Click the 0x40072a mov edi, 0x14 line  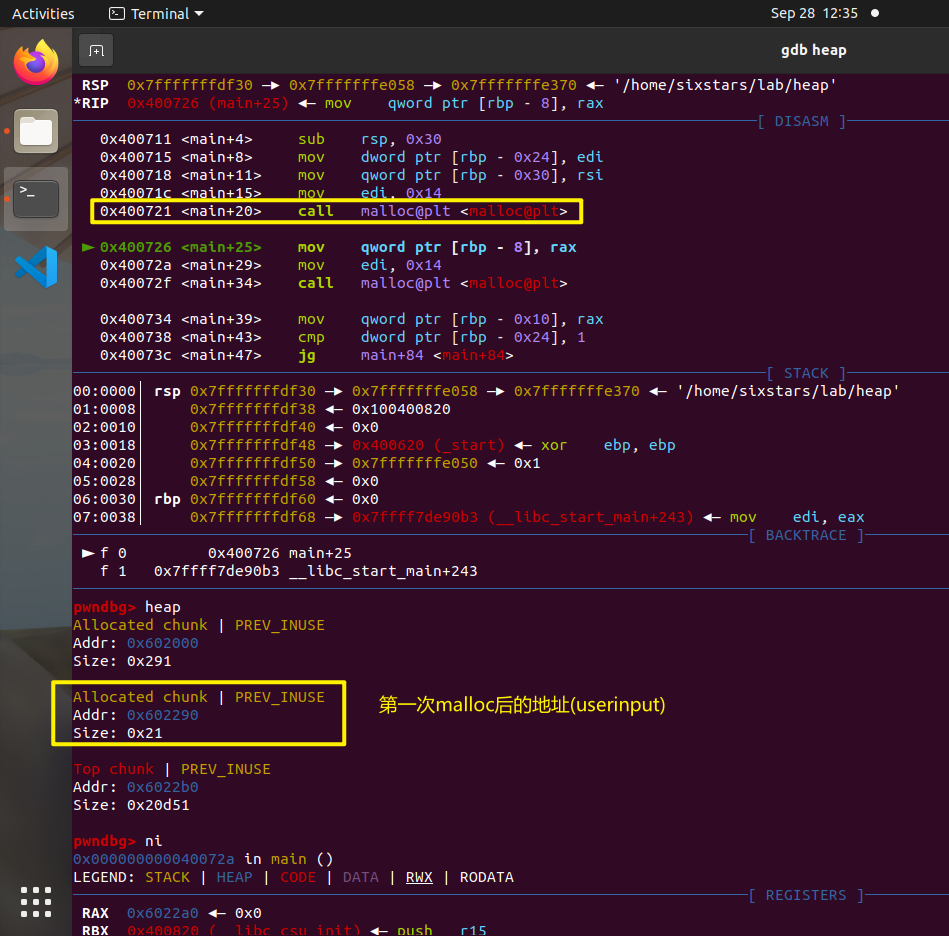[271, 266]
